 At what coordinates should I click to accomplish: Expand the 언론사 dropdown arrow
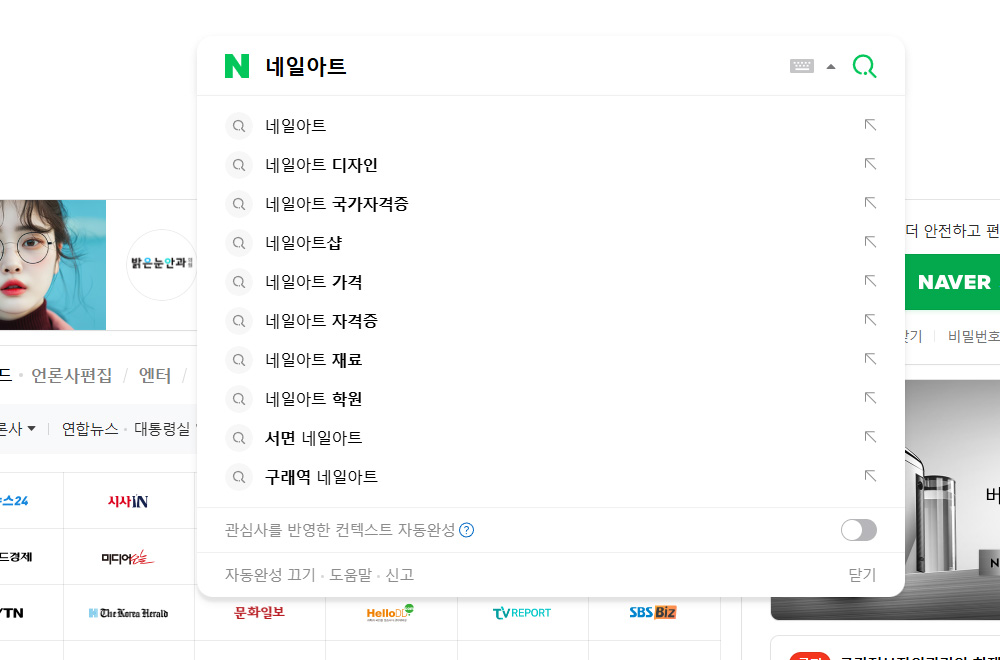click(x=31, y=429)
